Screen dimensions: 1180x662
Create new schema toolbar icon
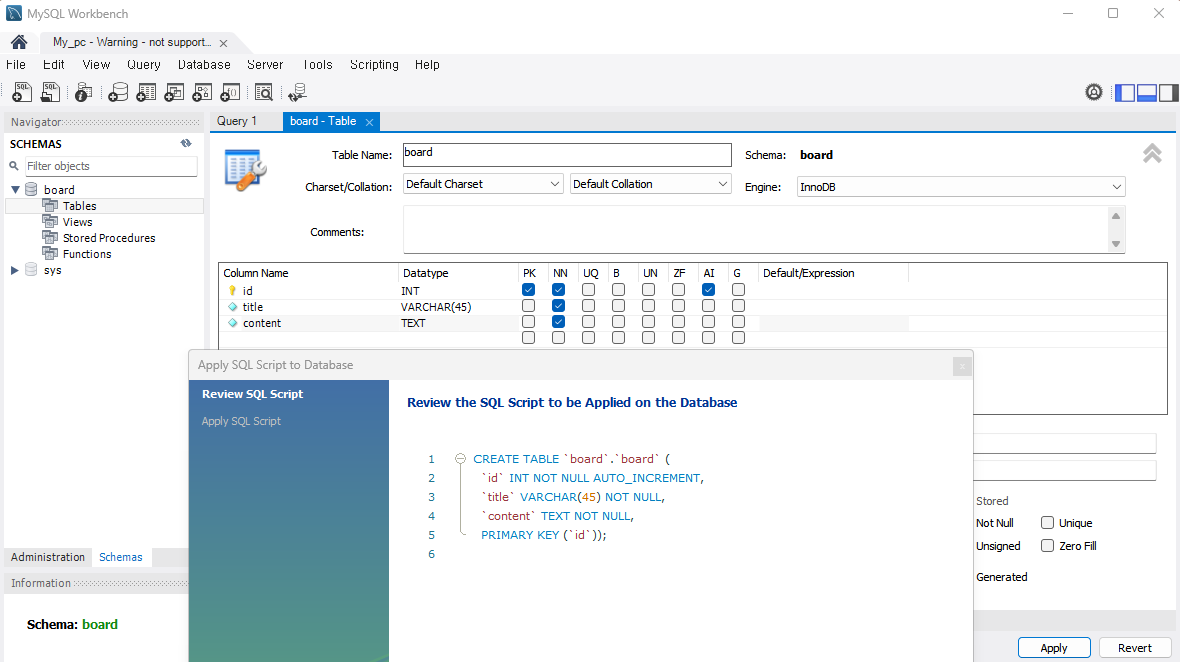(x=118, y=93)
